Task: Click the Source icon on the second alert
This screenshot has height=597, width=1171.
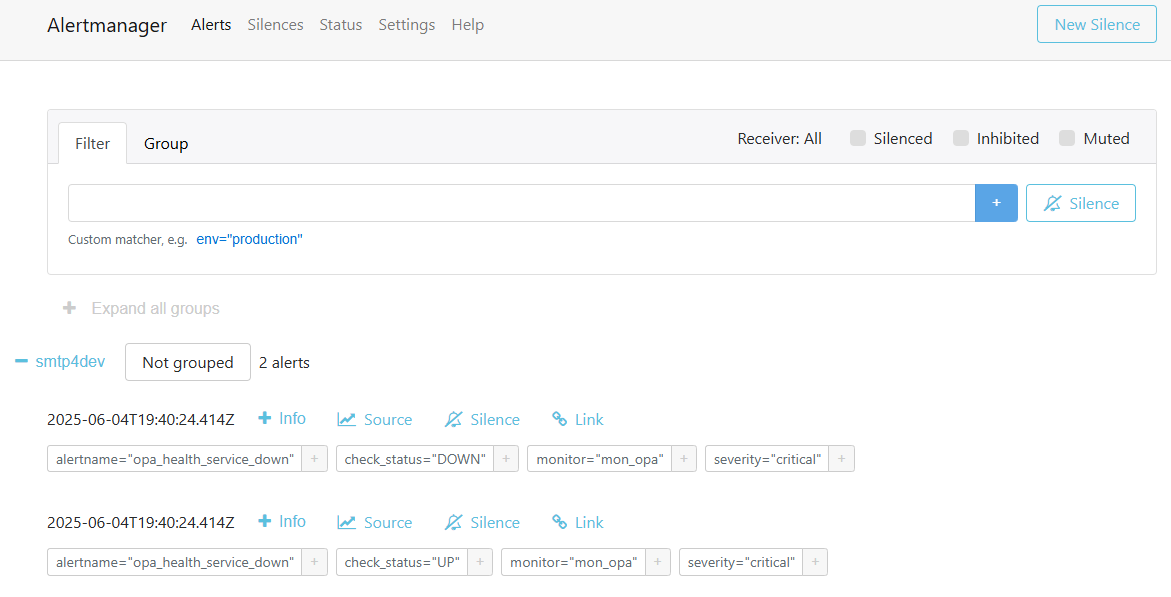Action: click(348, 521)
